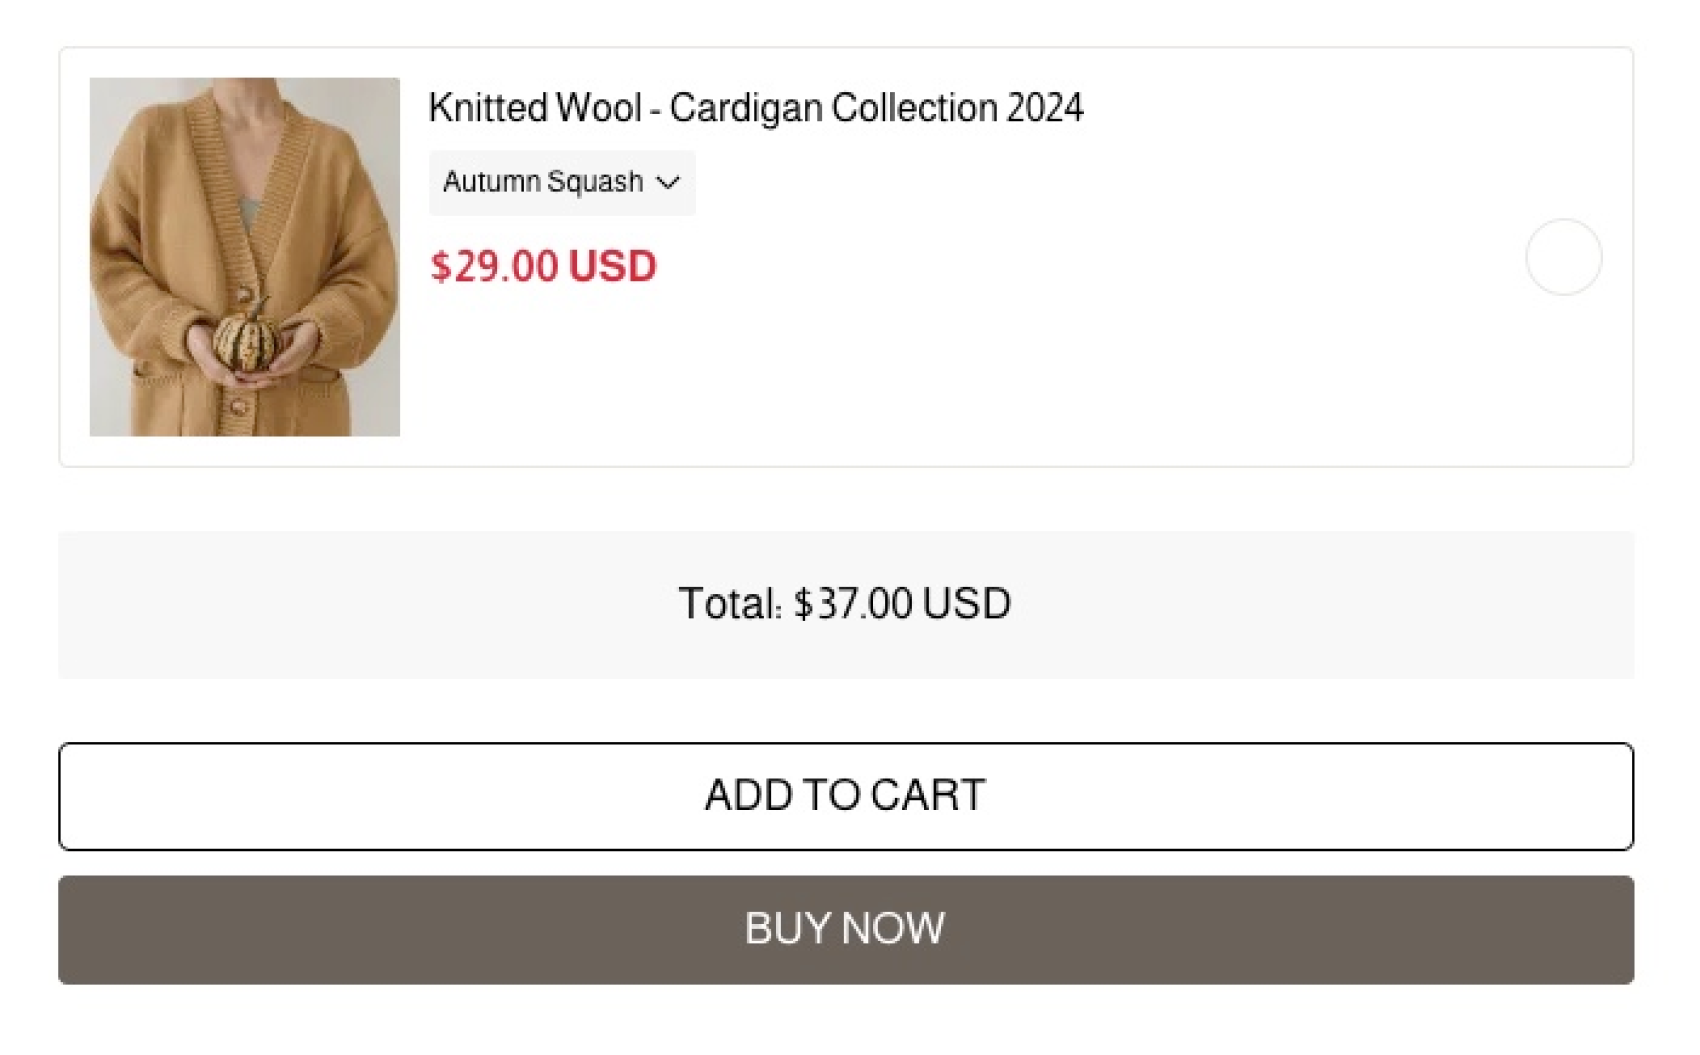Click the red $29.00 USD price
The width and height of the screenshot is (1700, 1055).
[543, 266]
